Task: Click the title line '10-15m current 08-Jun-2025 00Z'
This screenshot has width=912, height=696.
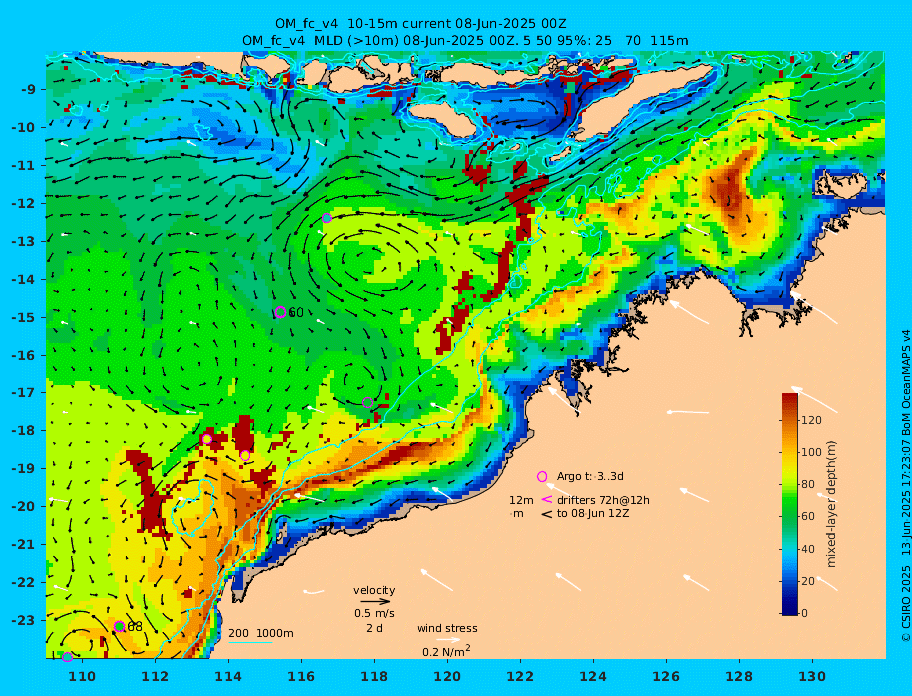Action: pyautogui.click(x=421, y=24)
